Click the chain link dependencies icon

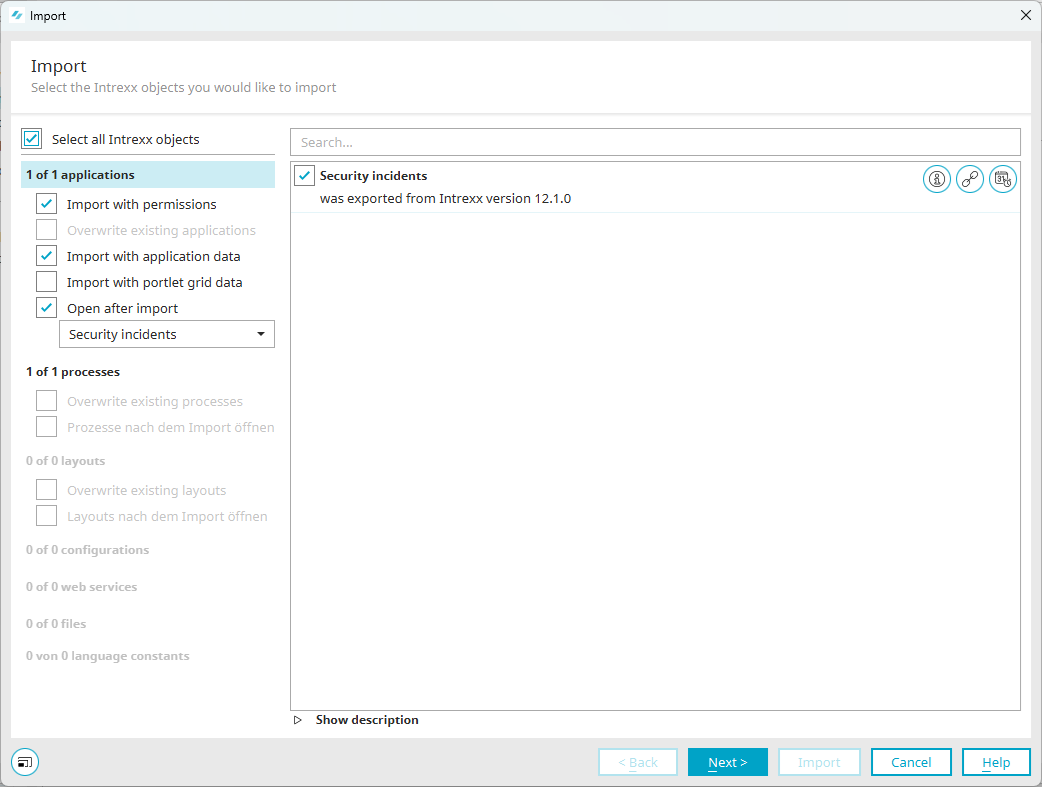click(970, 179)
